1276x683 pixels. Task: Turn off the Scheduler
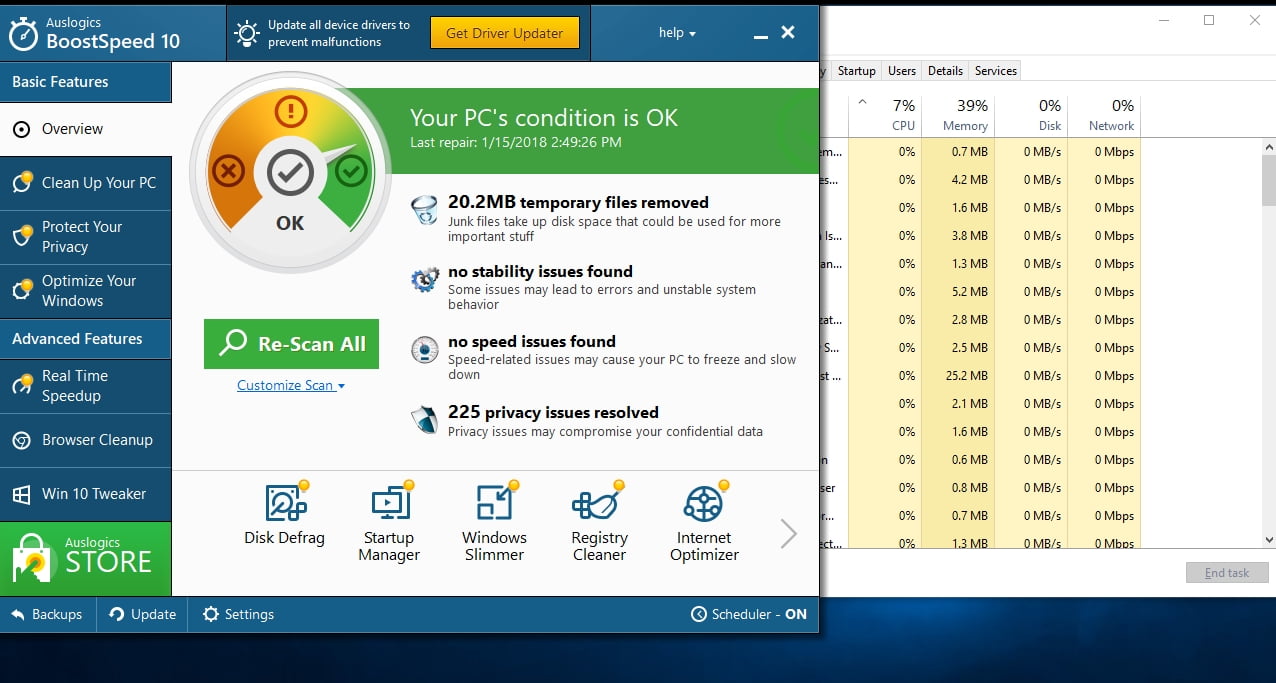point(748,614)
